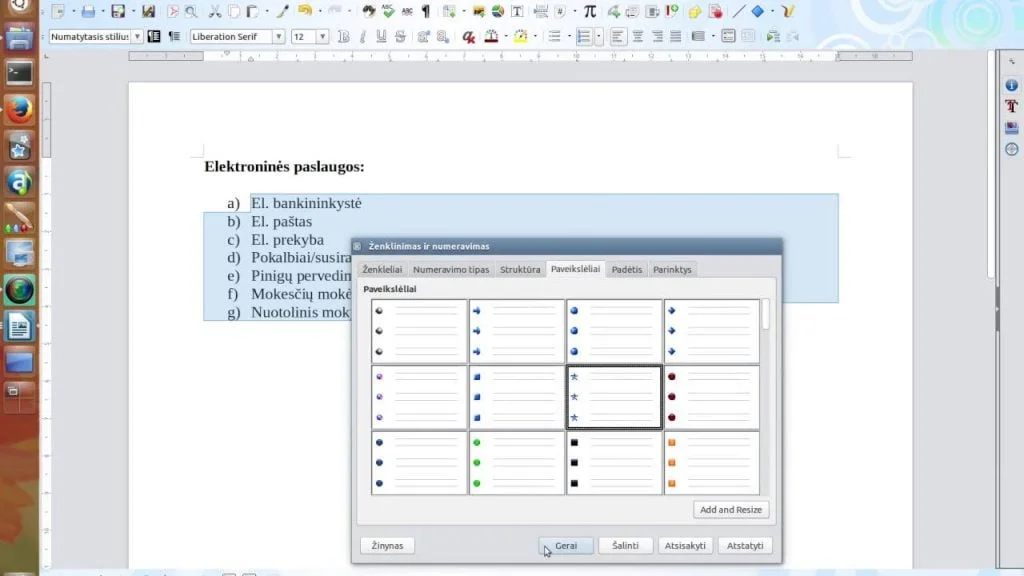This screenshot has width=1024, height=576.
Task: Select the orange square bullet thumbnail
Action: point(712,462)
